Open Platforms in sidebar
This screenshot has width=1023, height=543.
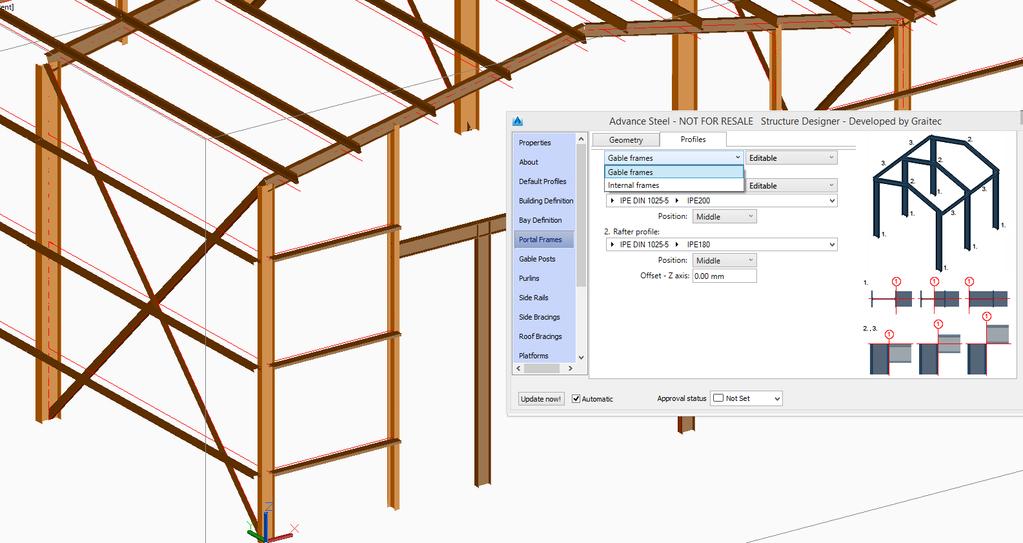tap(534, 356)
